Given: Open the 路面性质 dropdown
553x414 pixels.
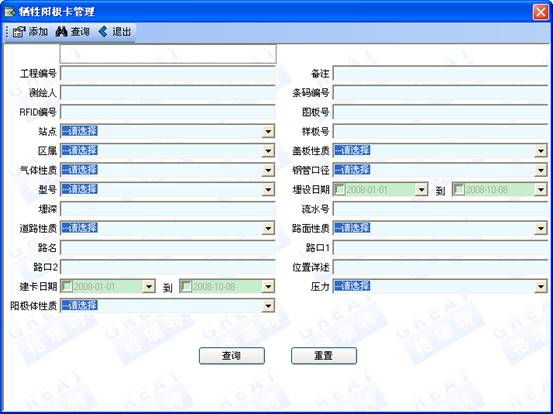Looking at the screenshot, I should 541,228.
